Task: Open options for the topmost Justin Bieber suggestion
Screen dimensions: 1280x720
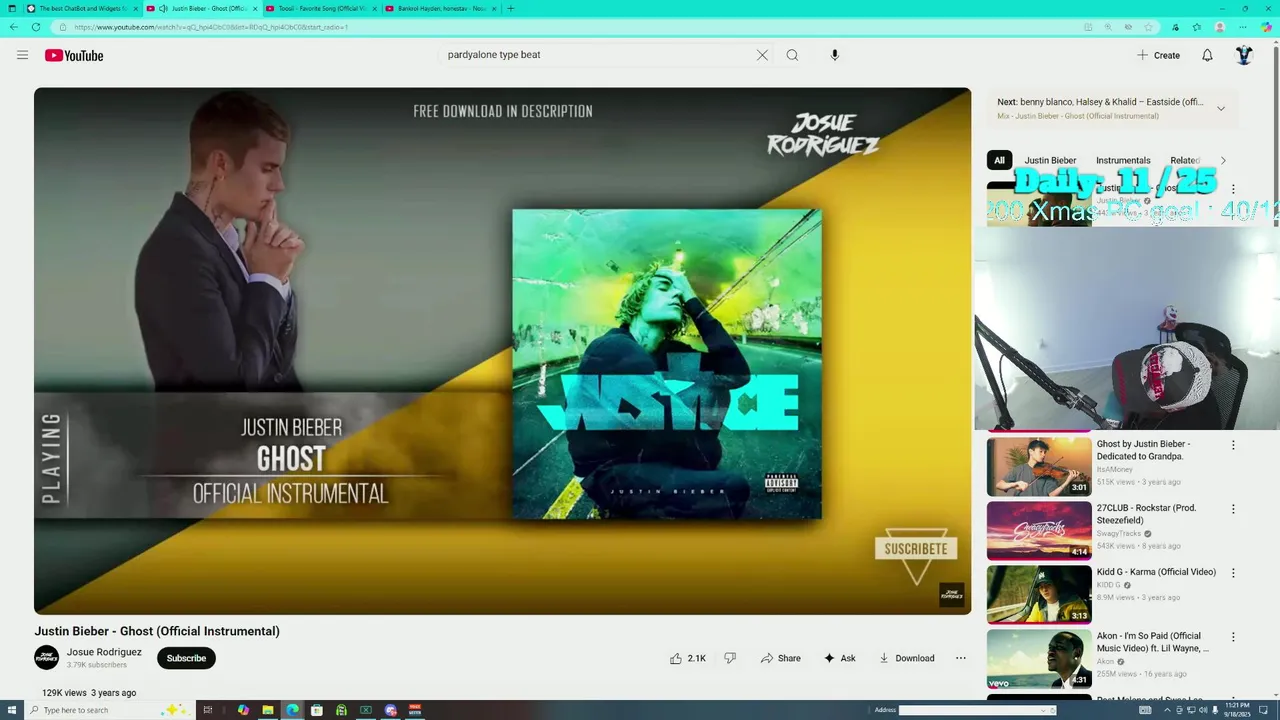Action: tap(1233, 189)
